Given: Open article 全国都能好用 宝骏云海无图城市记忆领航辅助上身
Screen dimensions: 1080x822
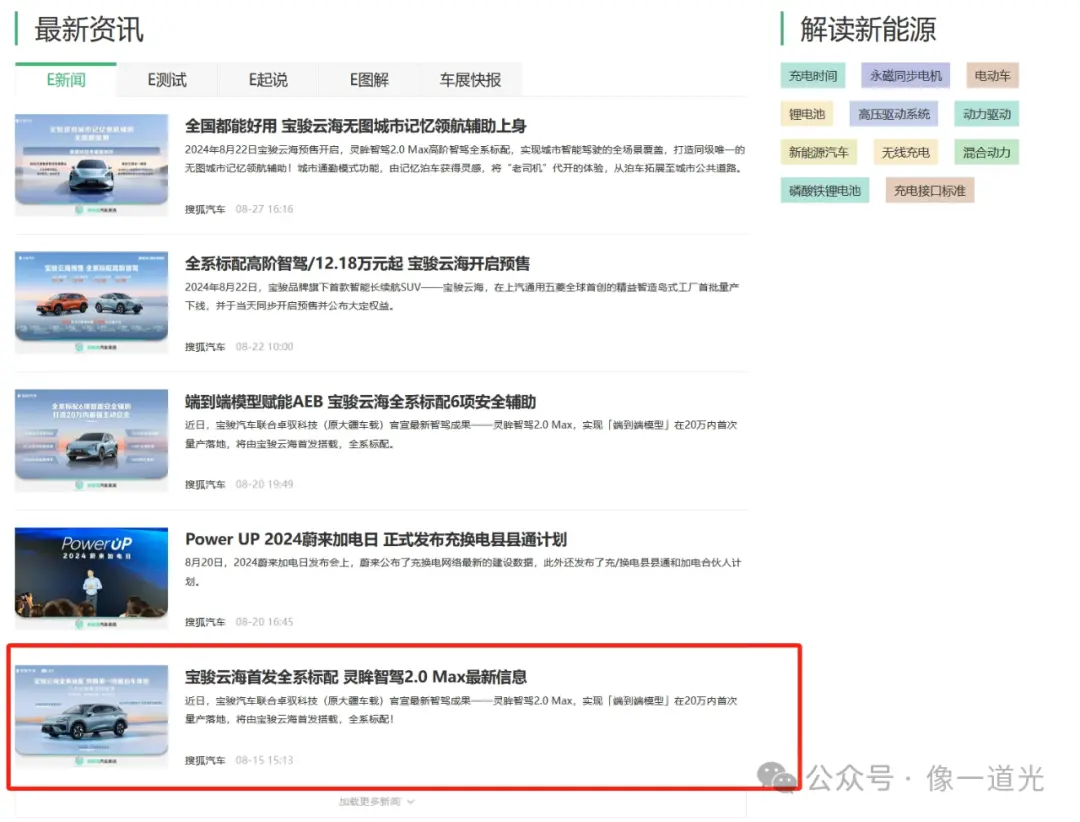Looking at the screenshot, I should [355, 126].
